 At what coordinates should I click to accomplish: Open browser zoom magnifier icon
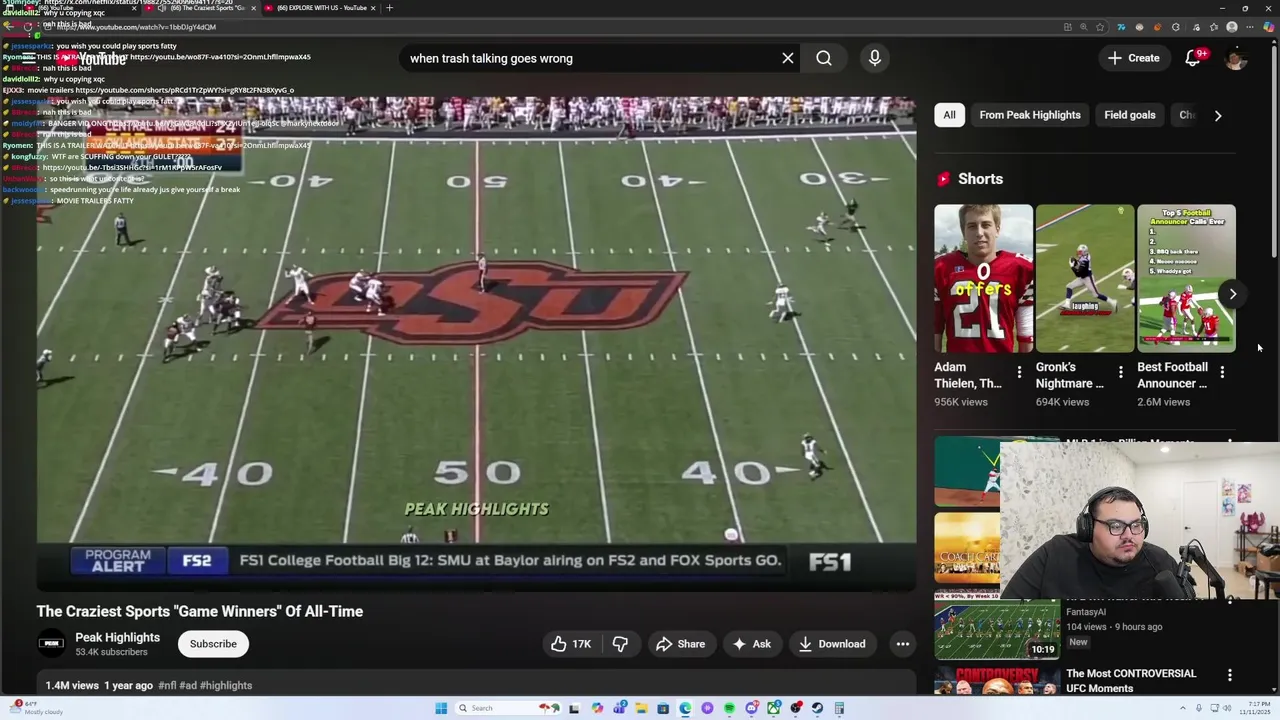click(x=1084, y=27)
